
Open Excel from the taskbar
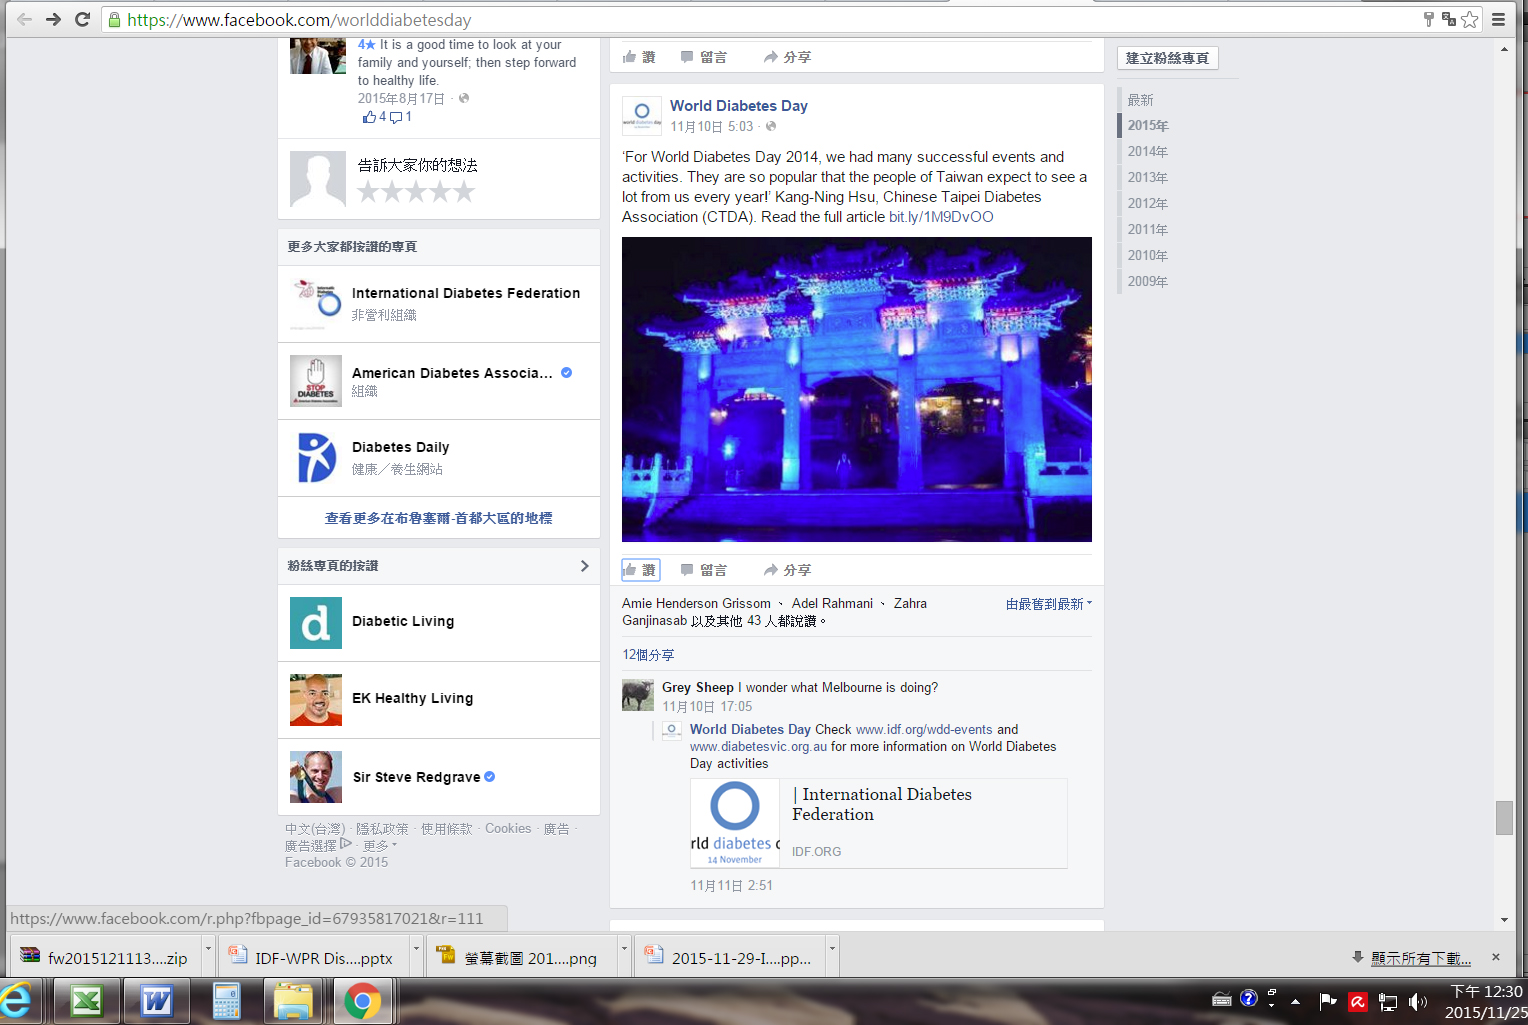pyautogui.click(x=87, y=1001)
